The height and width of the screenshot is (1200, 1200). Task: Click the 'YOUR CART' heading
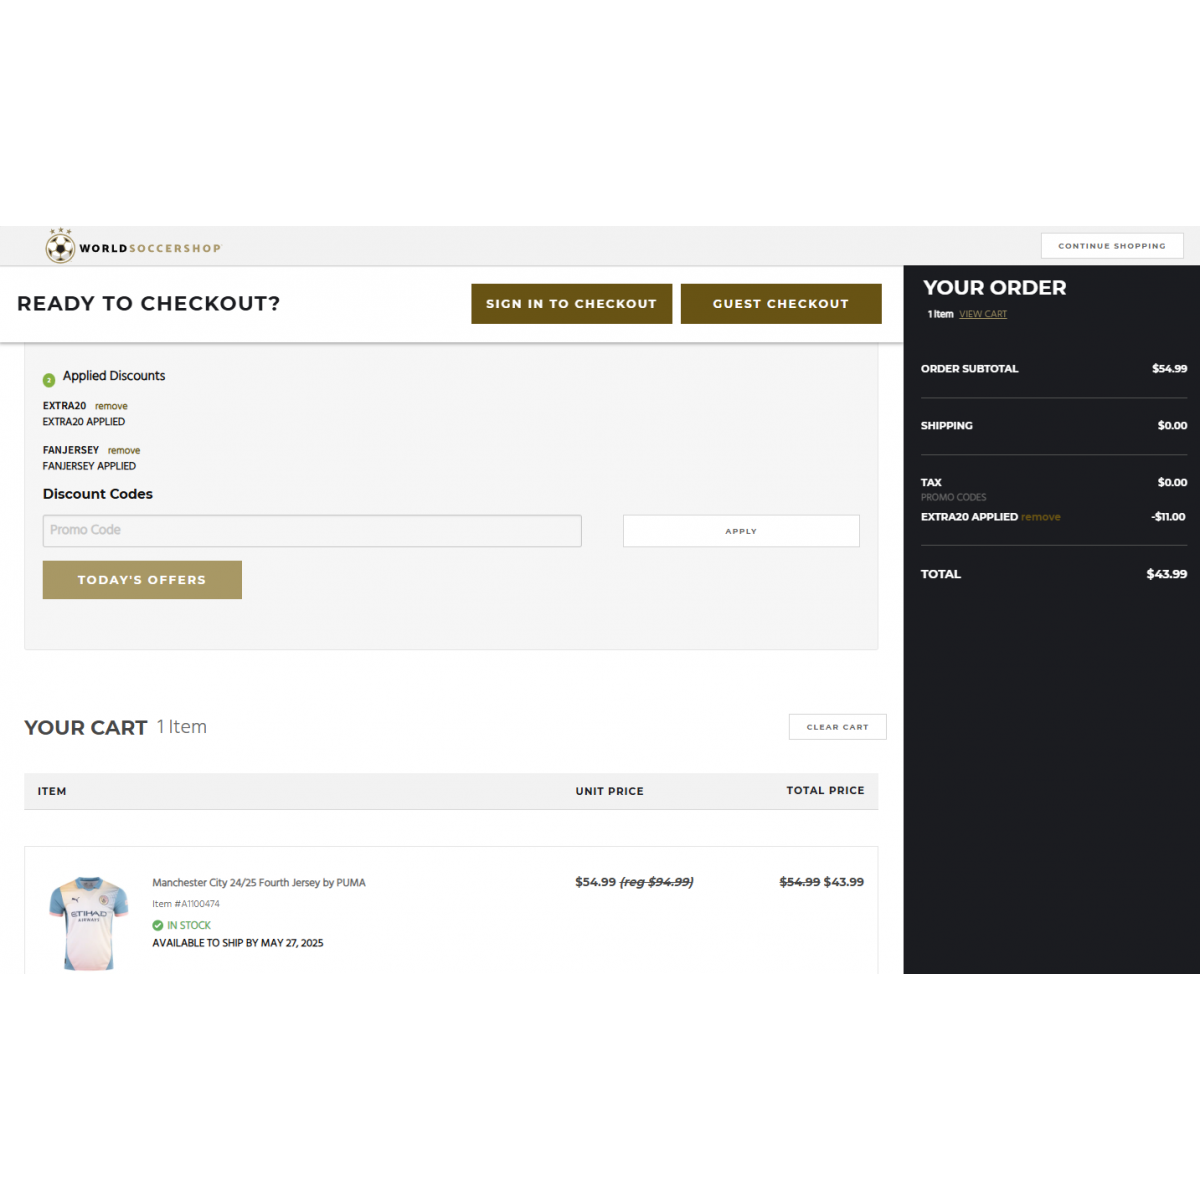[86, 728]
